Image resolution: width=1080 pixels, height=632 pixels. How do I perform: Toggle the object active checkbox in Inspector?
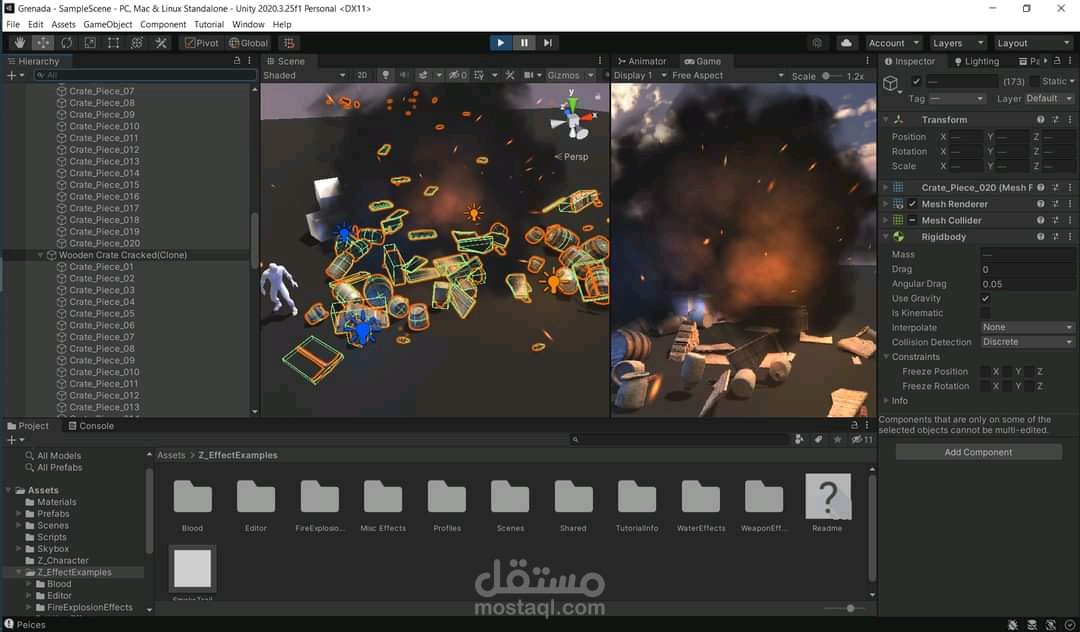[x=916, y=81]
